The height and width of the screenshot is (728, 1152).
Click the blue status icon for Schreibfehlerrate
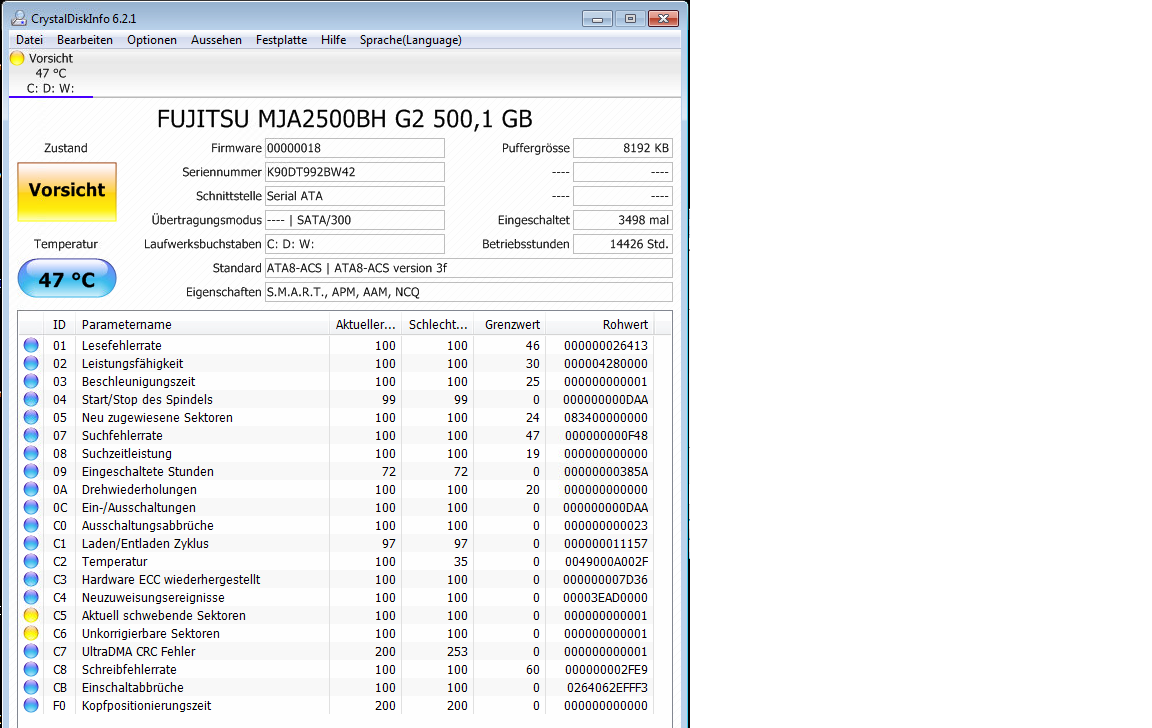click(x=31, y=669)
